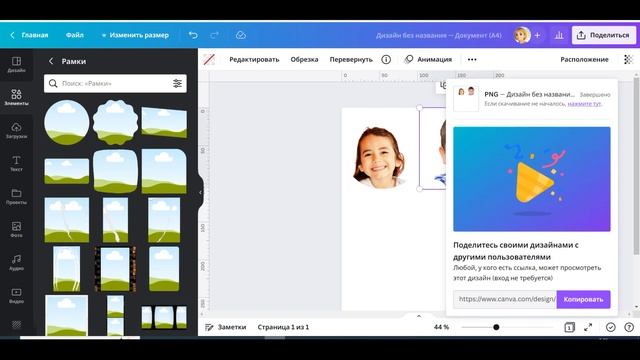Click the user profile avatar
The width and height of the screenshot is (640, 360).
(x=522, y=35)
